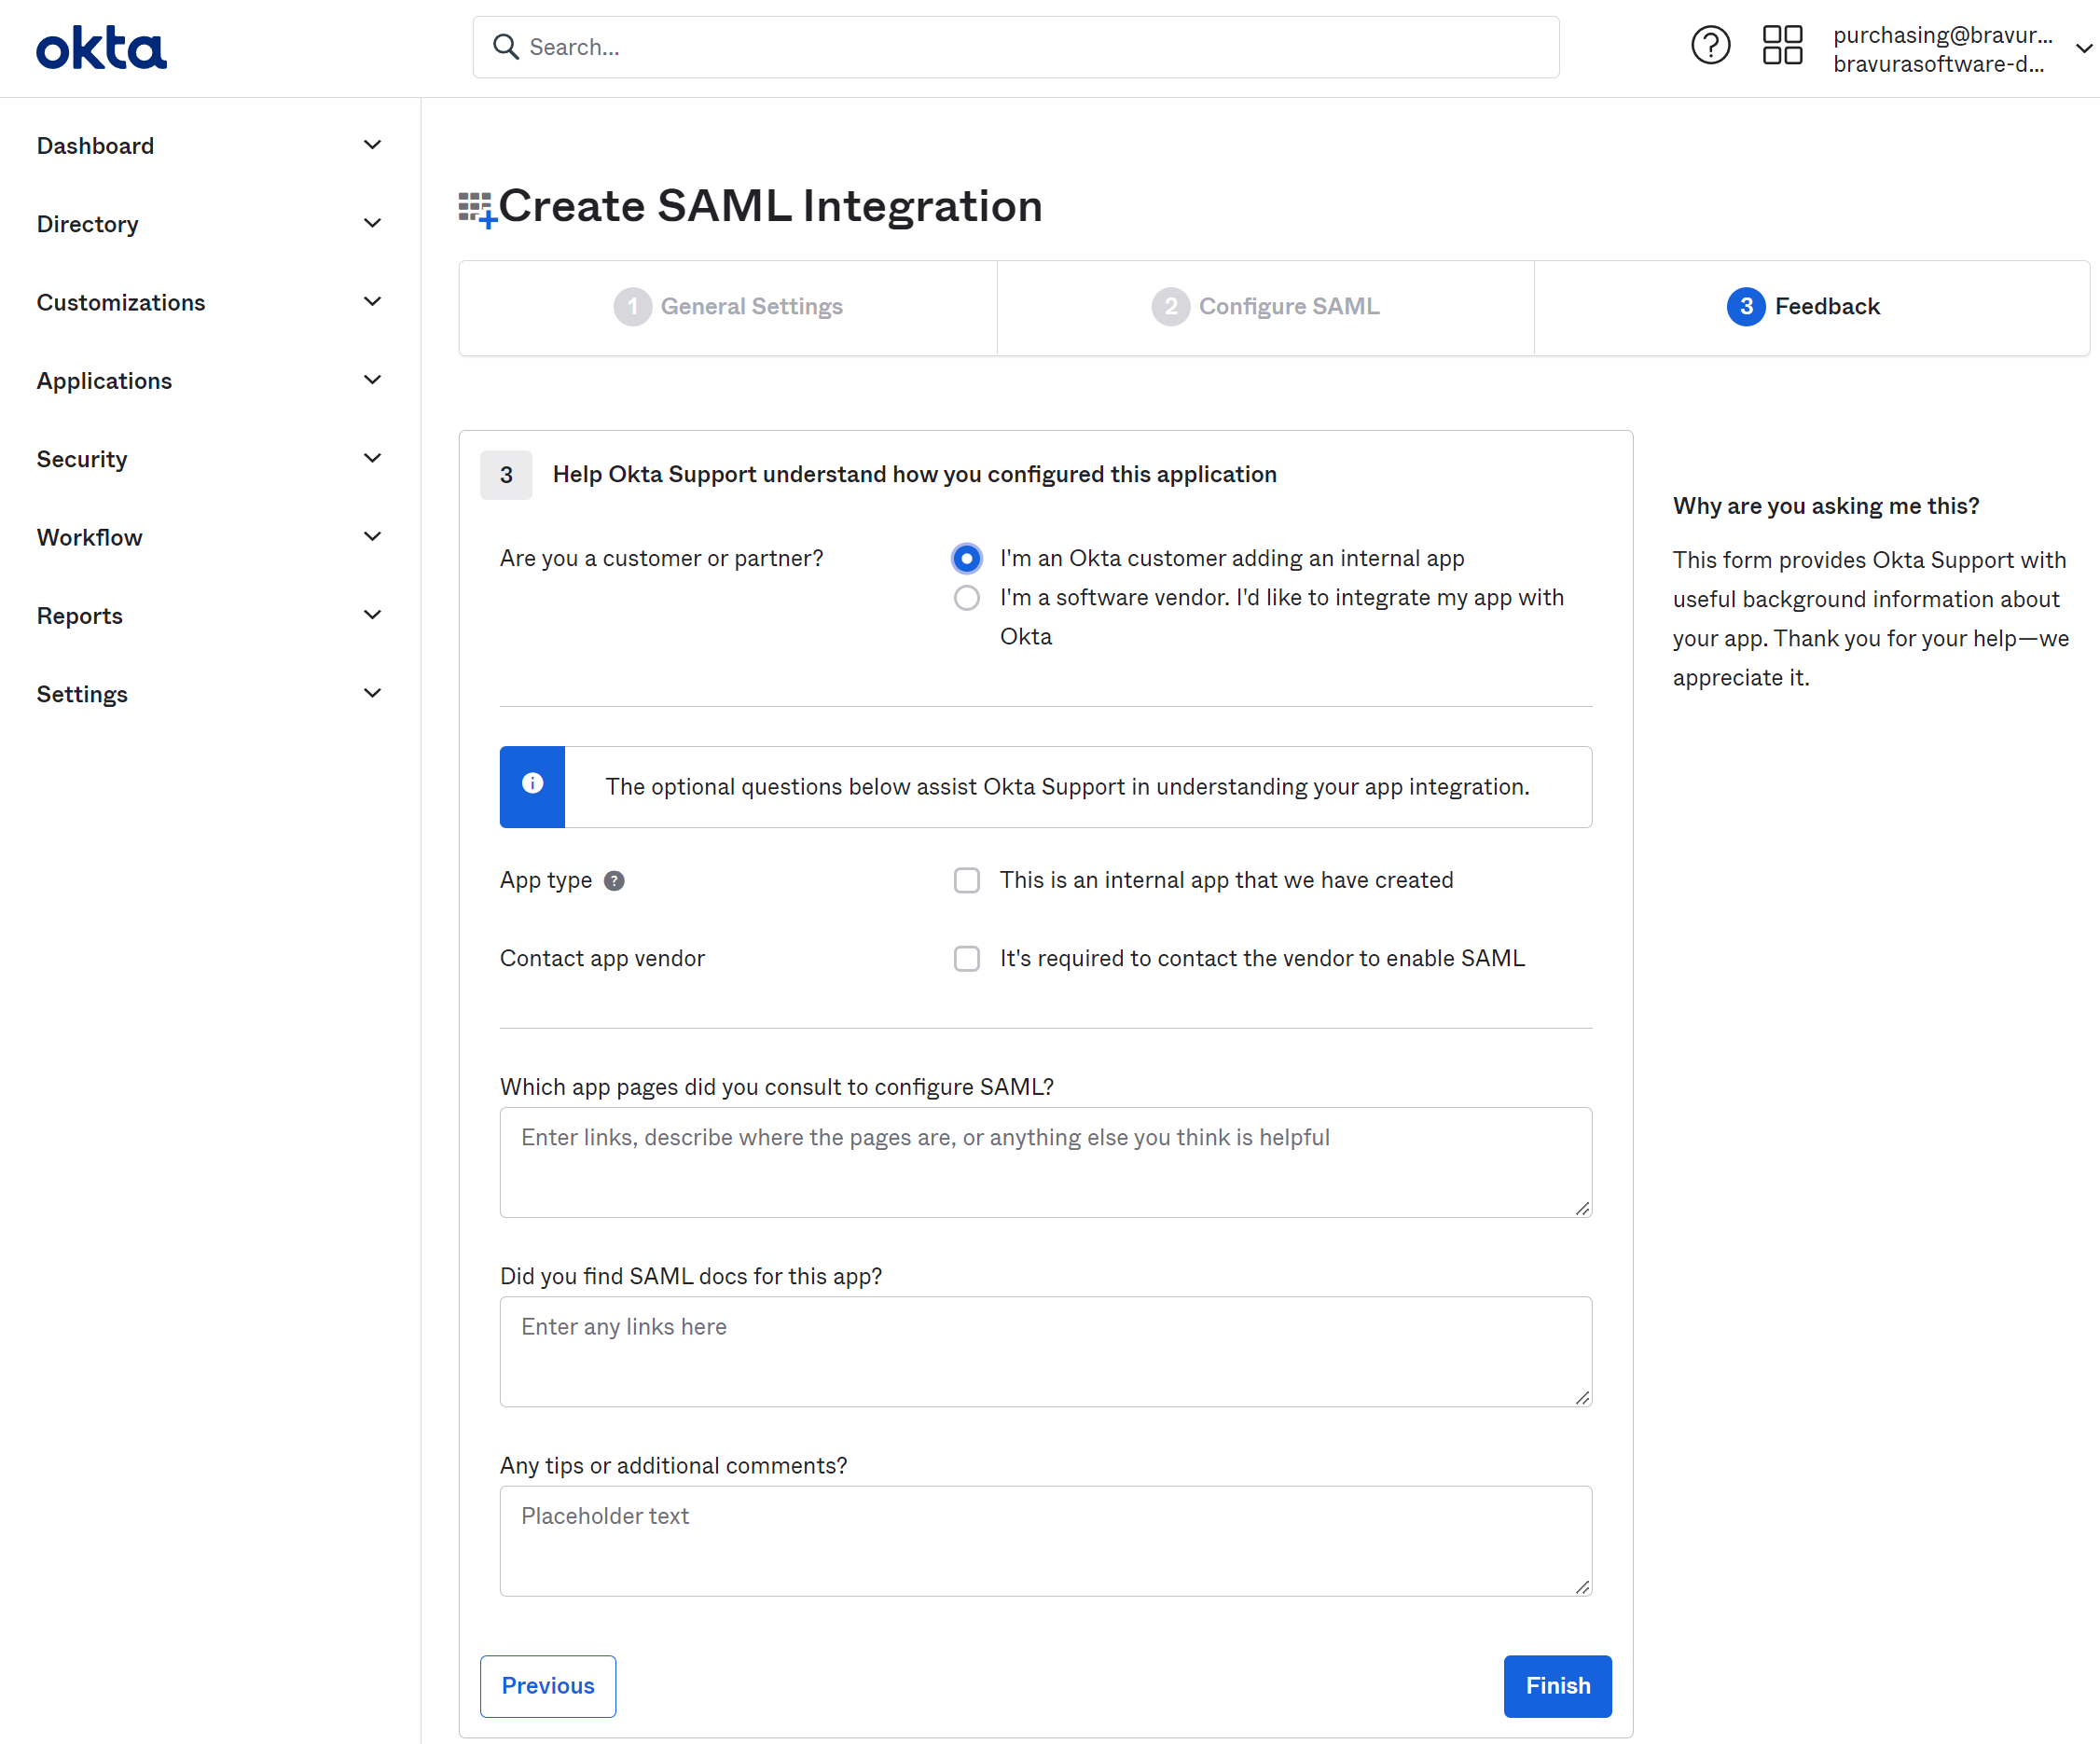Image resolution: width=2100 pixels, height=1744 pixels.
Task: Click the resize handle of 'Which app pages' area
Action: coord(1582,1208)
